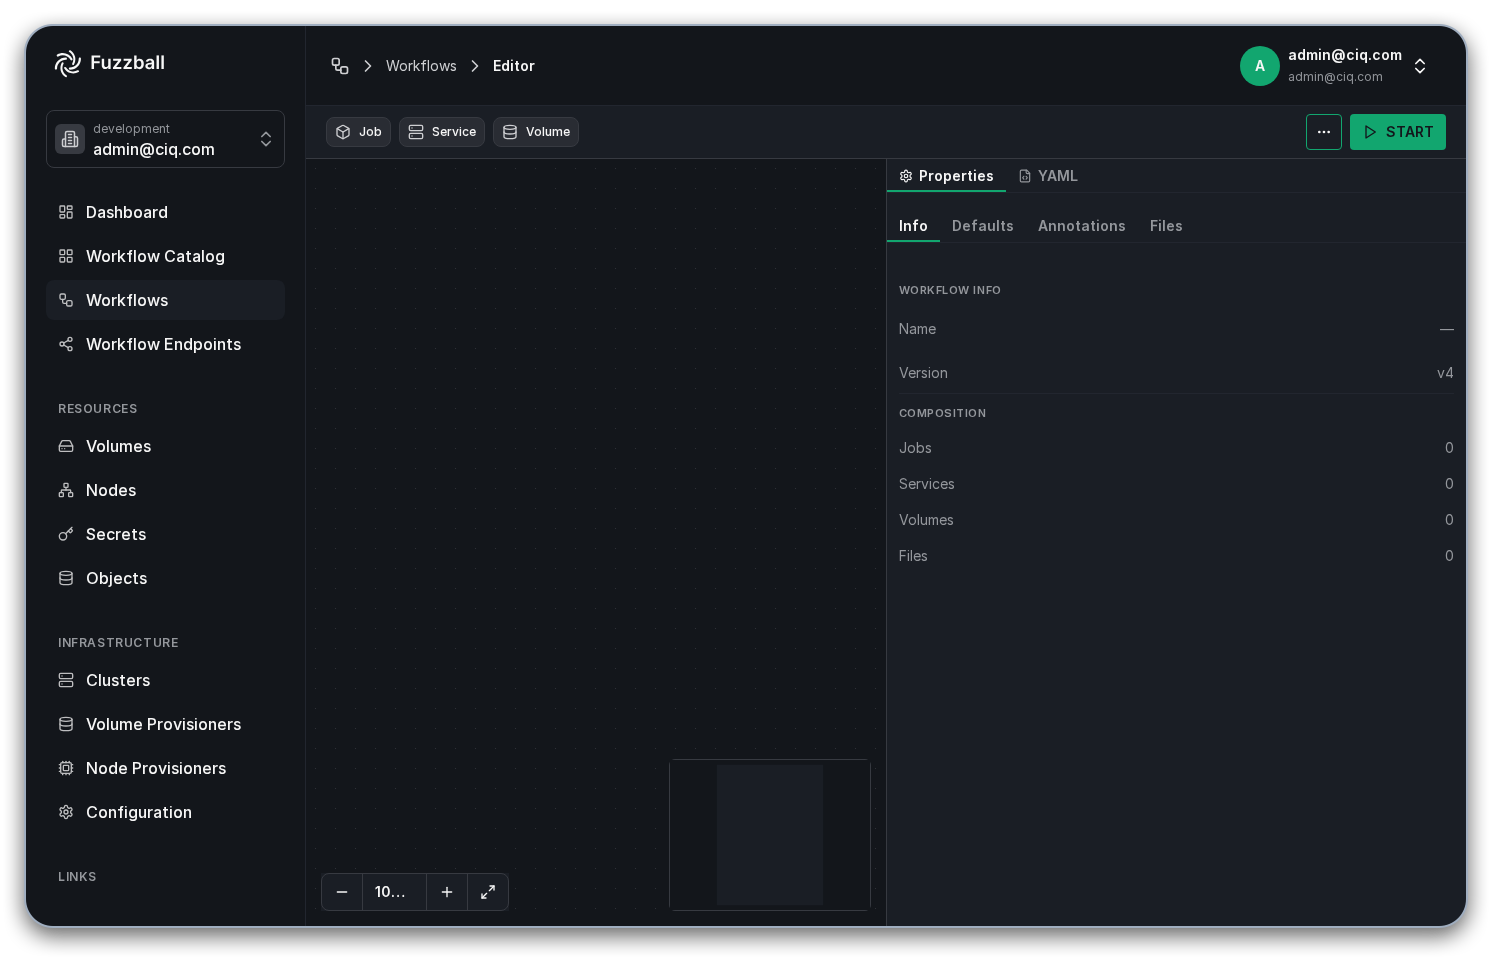Add a Job to the workflow
The width and height of the screenshot is (1492, 960).
358,132
